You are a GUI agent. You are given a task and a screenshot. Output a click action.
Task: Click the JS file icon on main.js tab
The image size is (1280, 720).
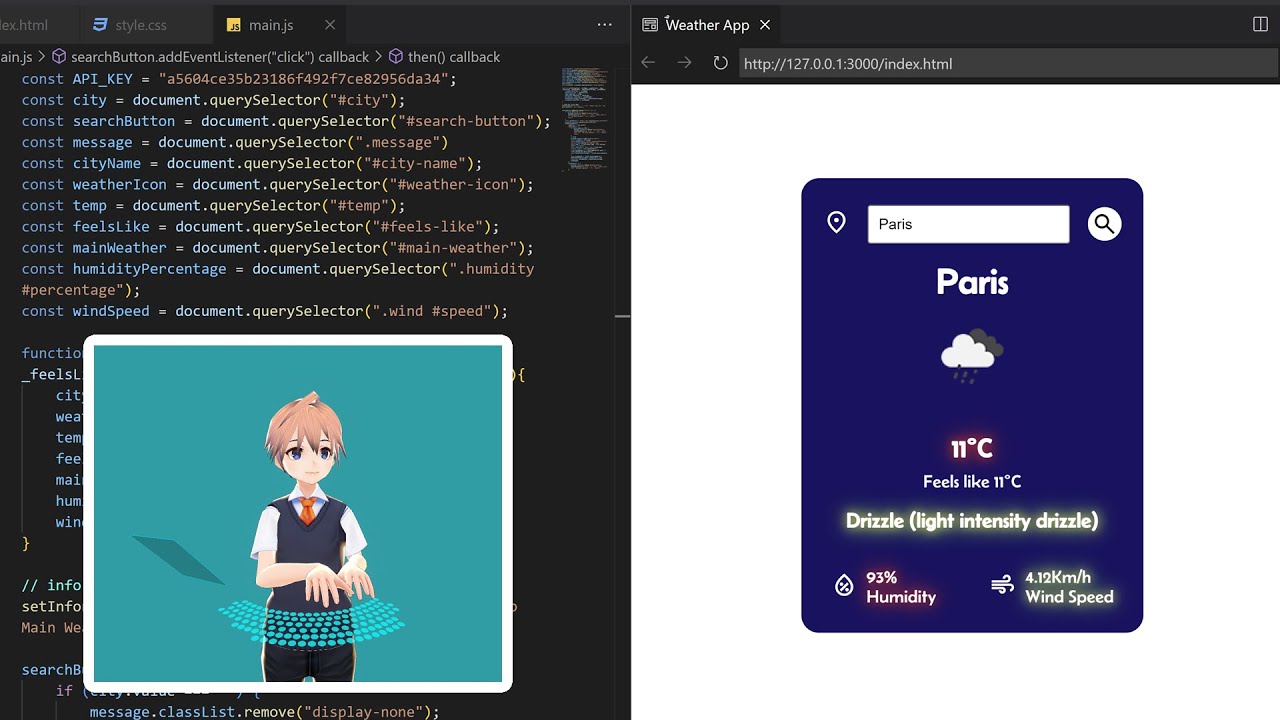click(234, 25)
